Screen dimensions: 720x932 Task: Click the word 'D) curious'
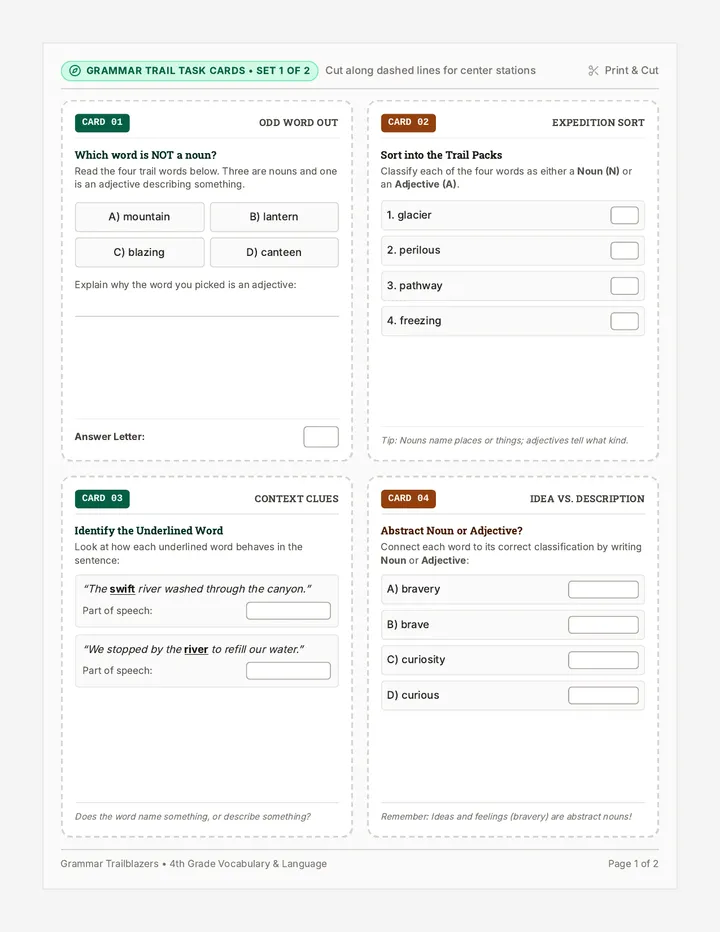point(413,695)
